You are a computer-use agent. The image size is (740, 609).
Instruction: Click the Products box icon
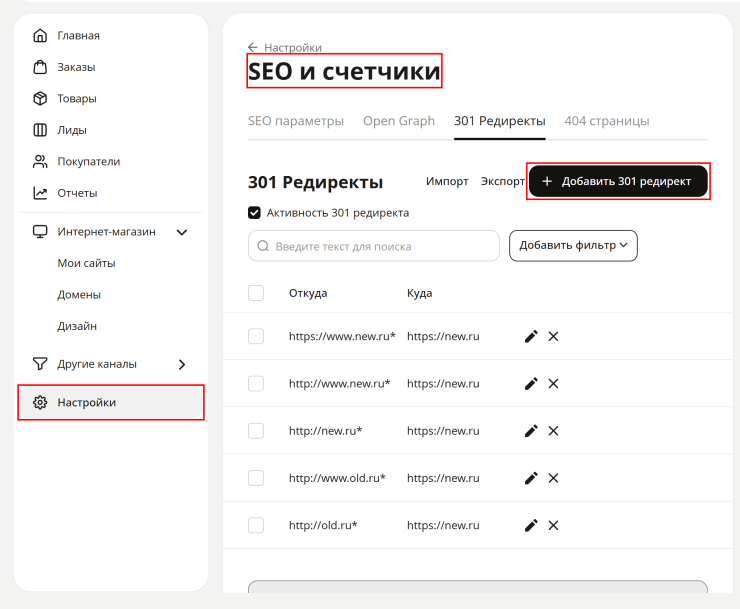[40, 98]
